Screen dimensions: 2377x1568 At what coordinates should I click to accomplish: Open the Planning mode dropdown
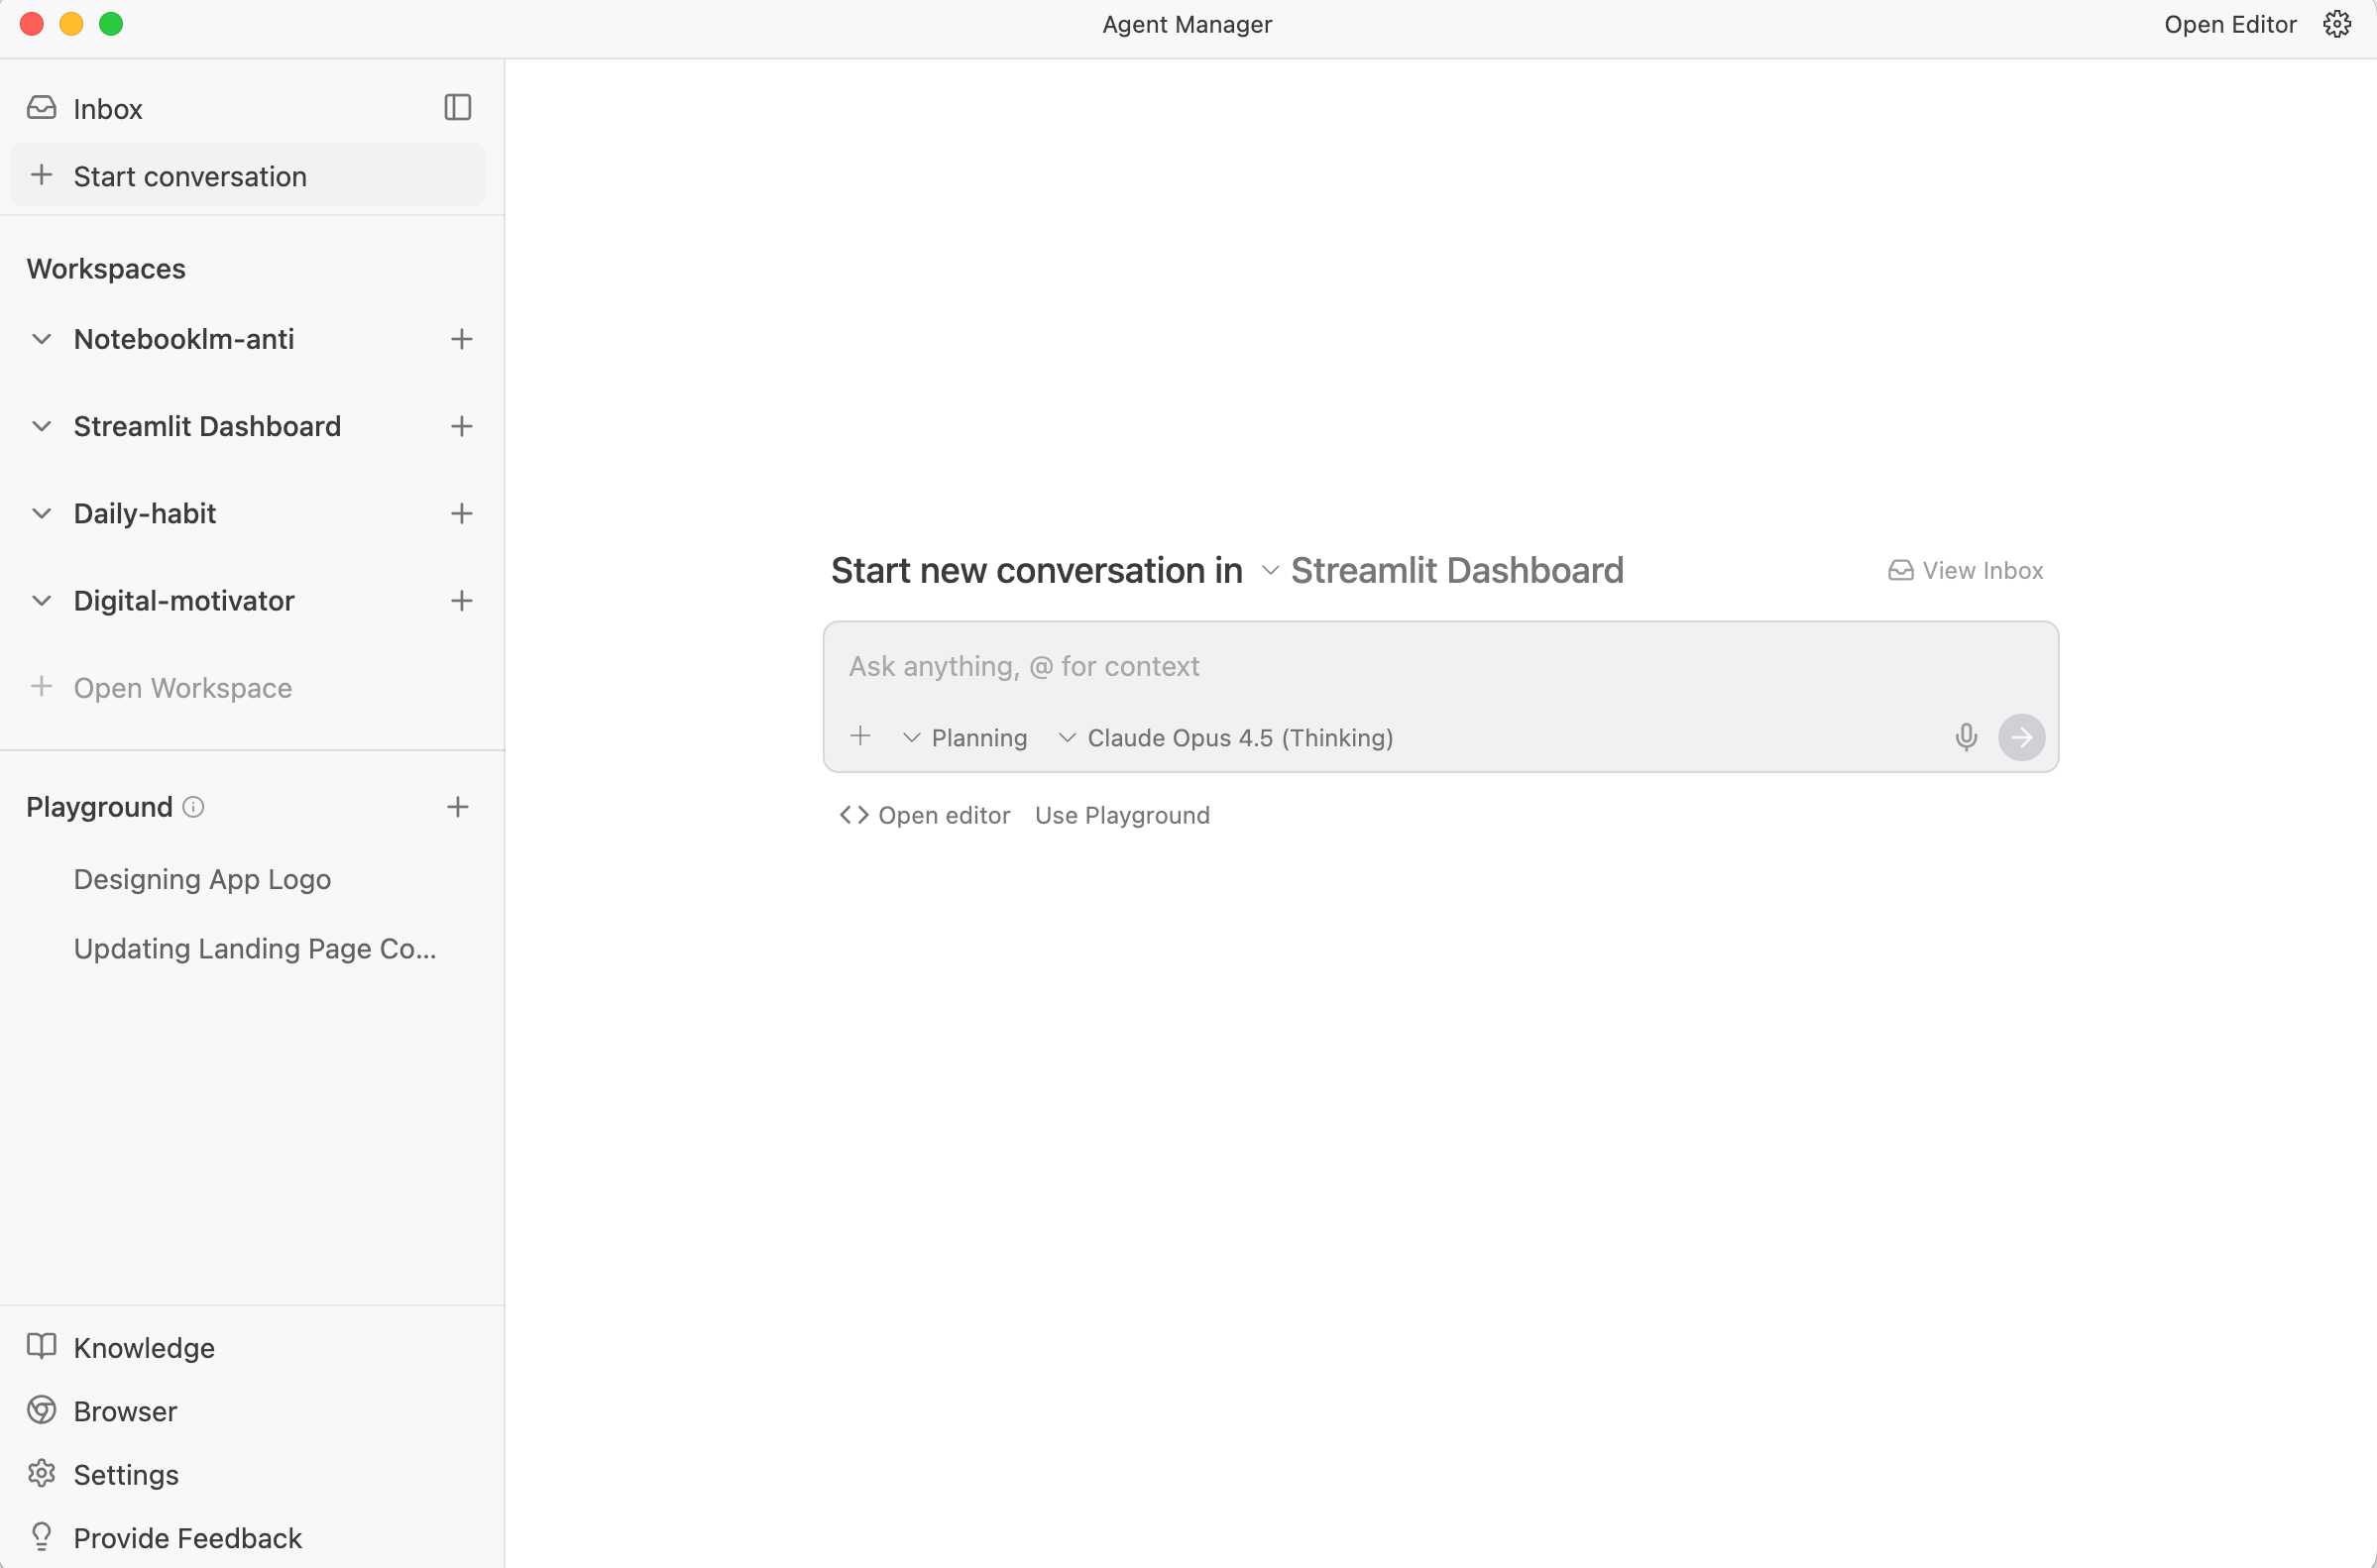tap(965, 738)
